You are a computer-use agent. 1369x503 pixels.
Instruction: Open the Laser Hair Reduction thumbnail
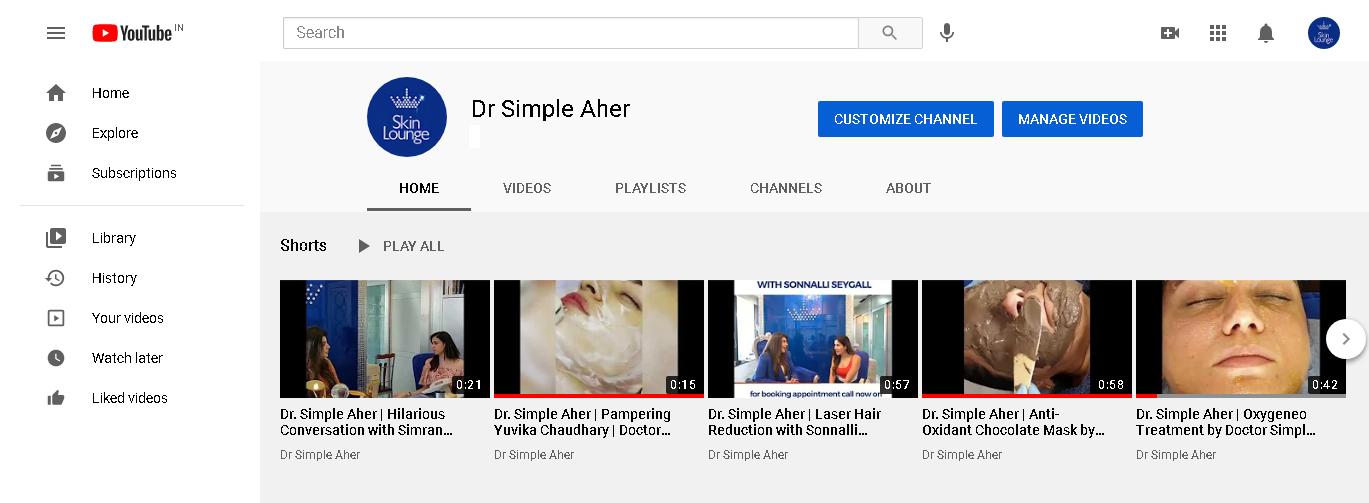[813, 339]
